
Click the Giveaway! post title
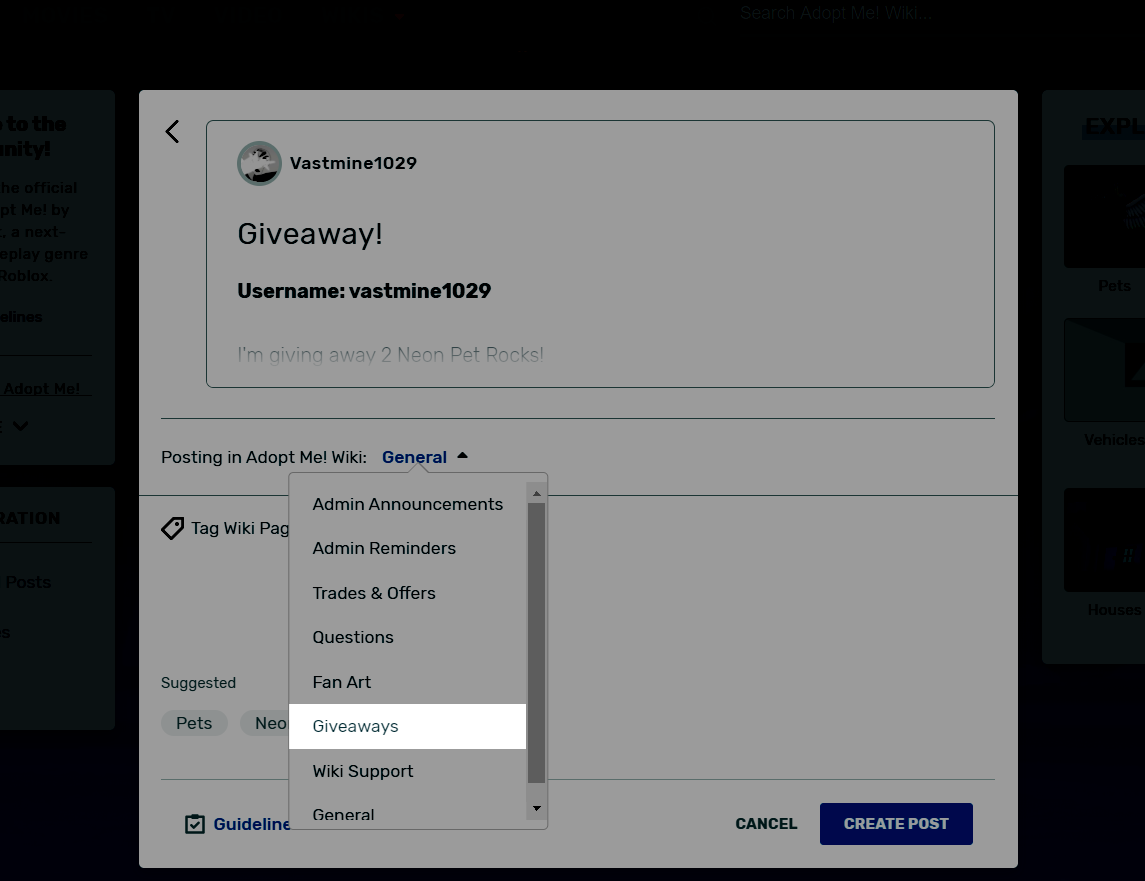[310, 234]
